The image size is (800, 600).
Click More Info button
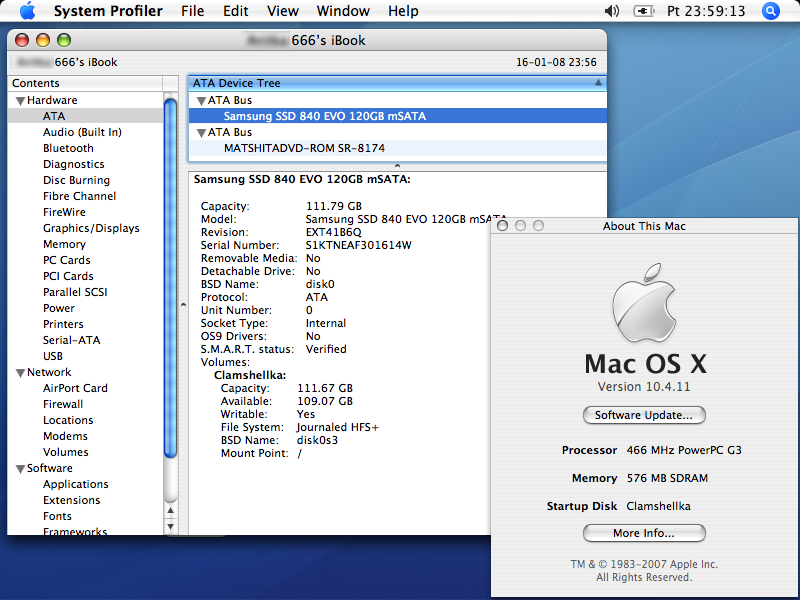tap(644, 533)
